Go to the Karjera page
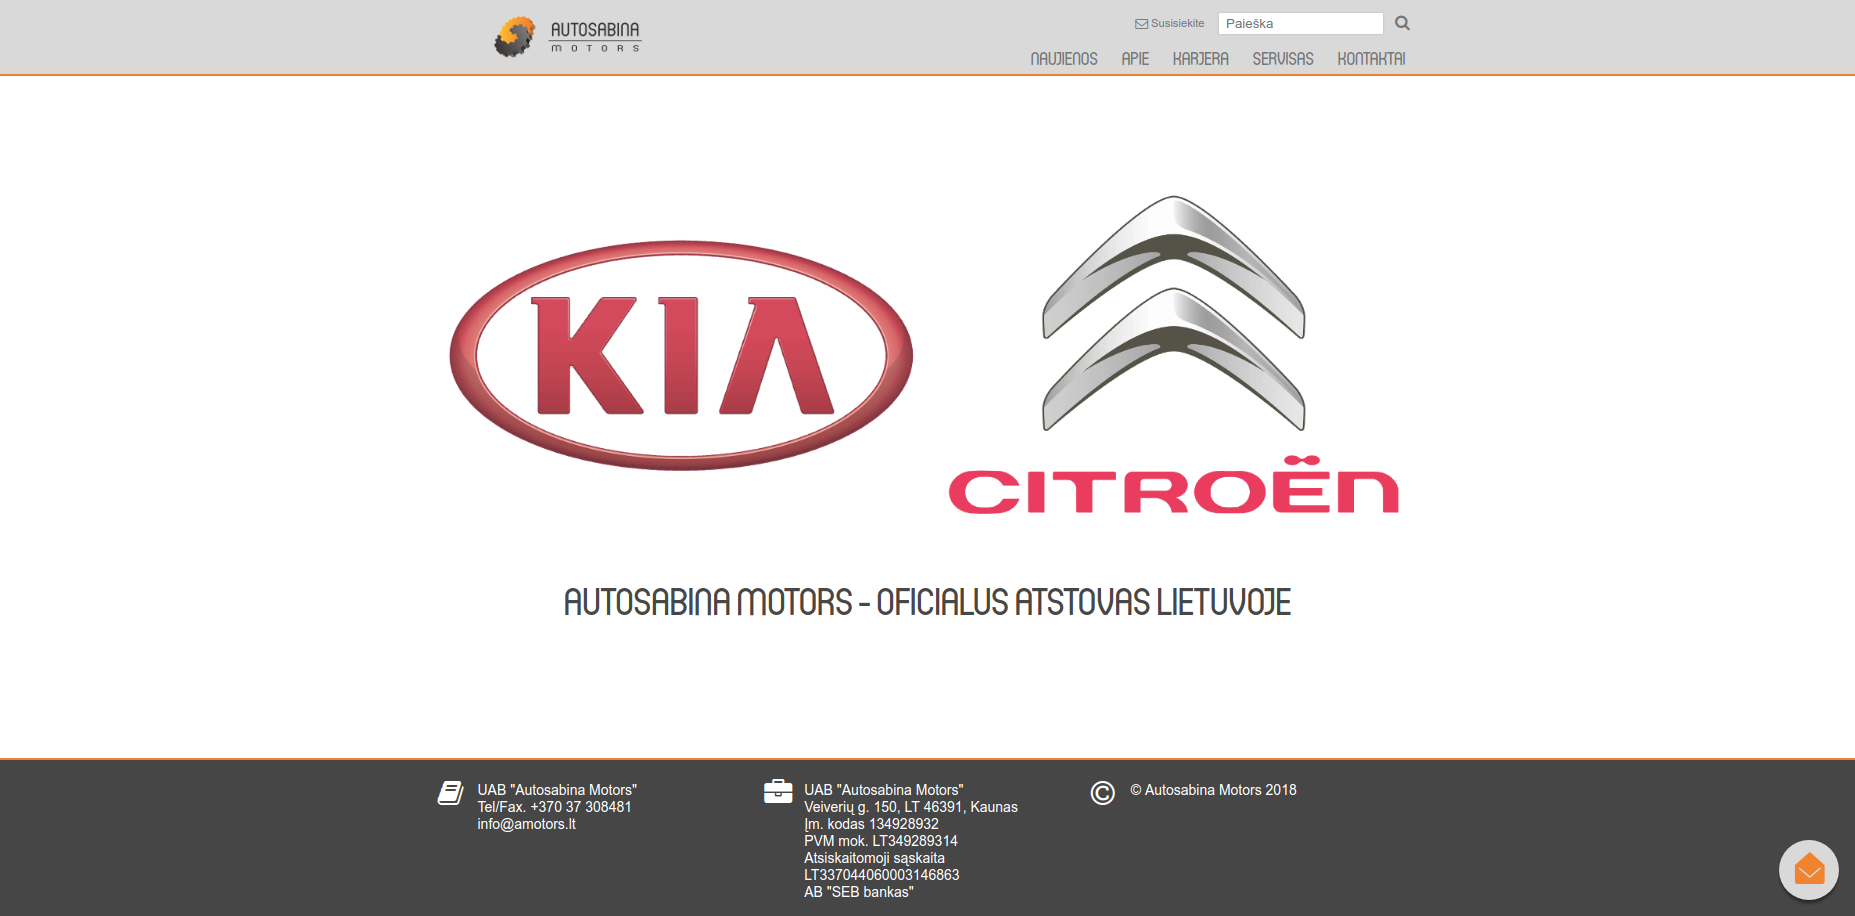Screen dimensions: 1855x916 1200,59
